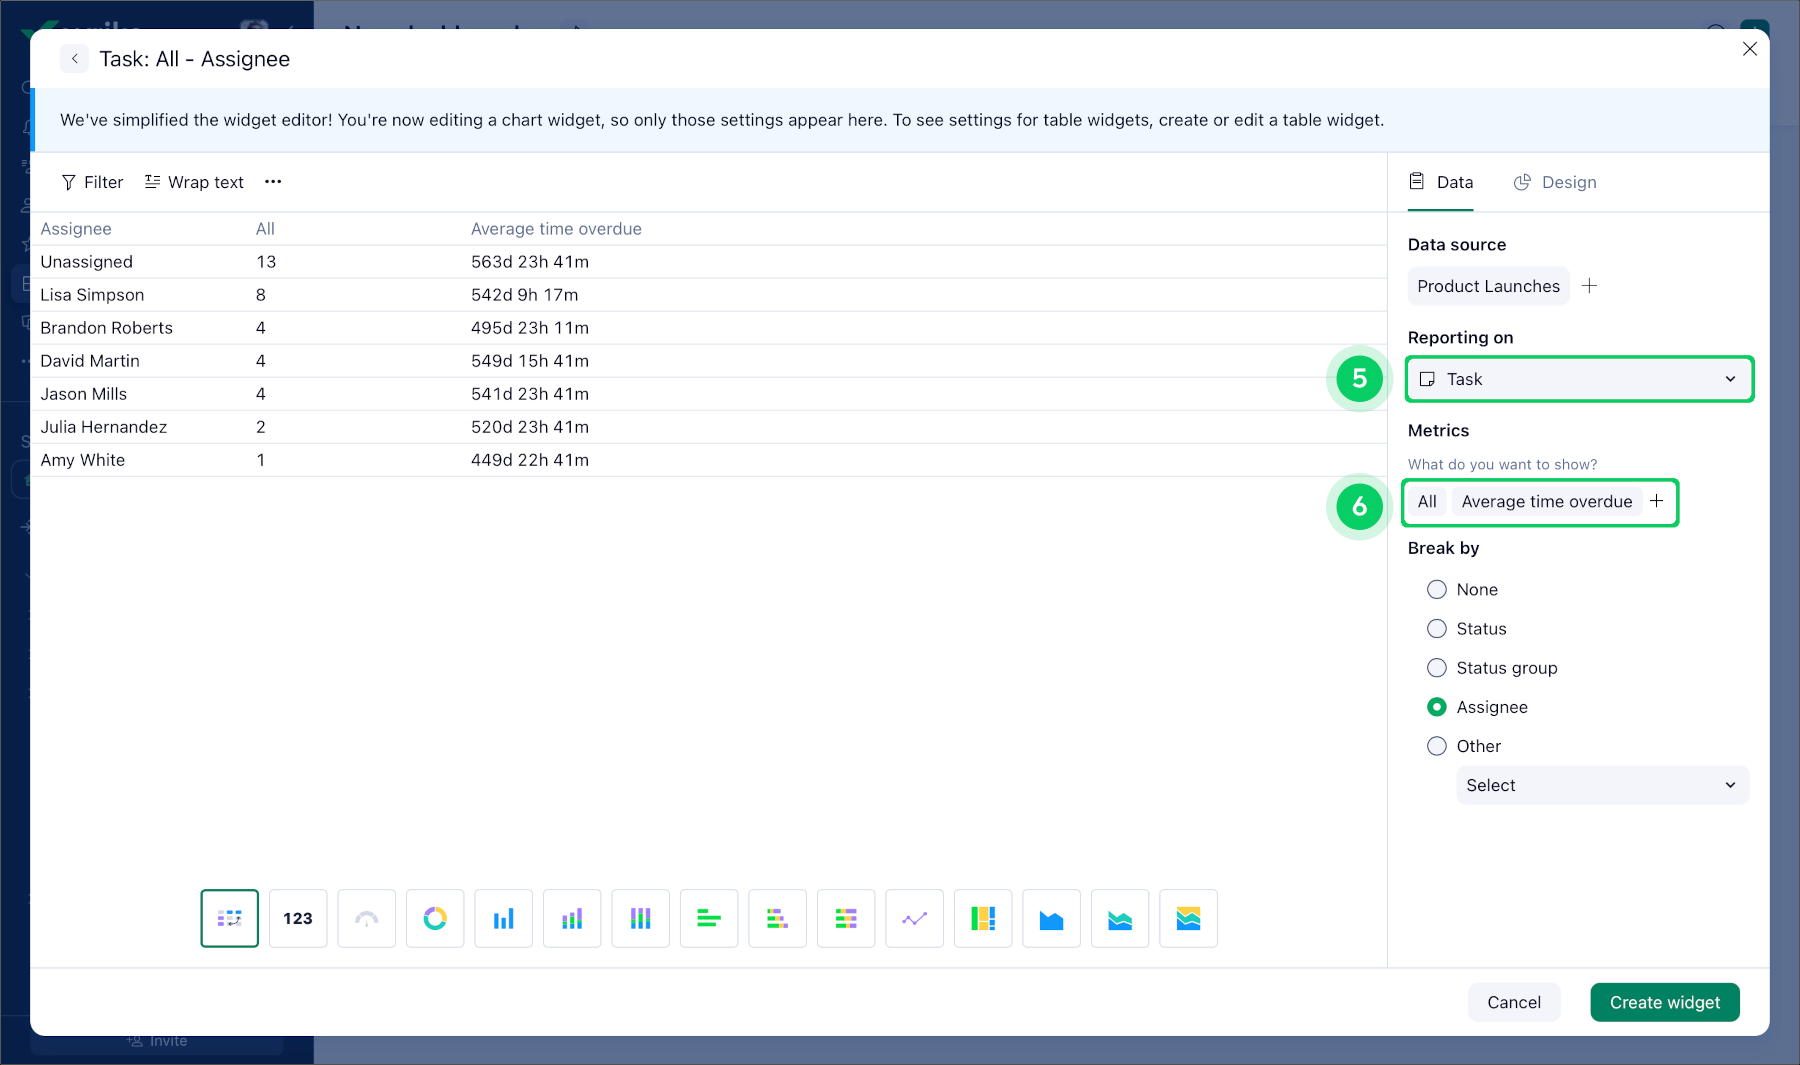Pick the stacked area chart icon
Image resolution: width=1800 pixels, height=1065 pixels.
coord(1120,918)
